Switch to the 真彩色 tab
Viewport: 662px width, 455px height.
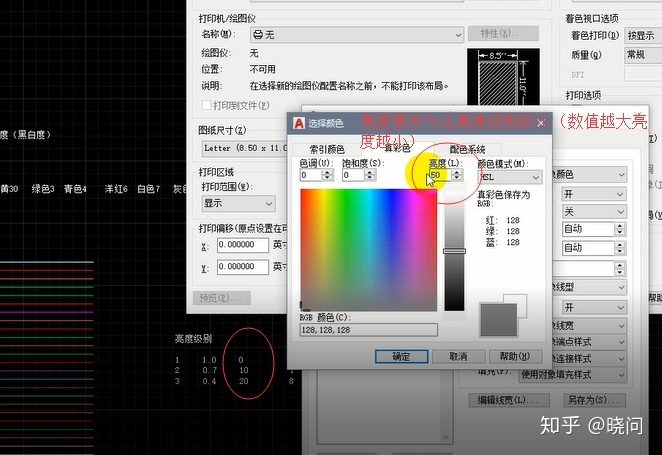397,148
